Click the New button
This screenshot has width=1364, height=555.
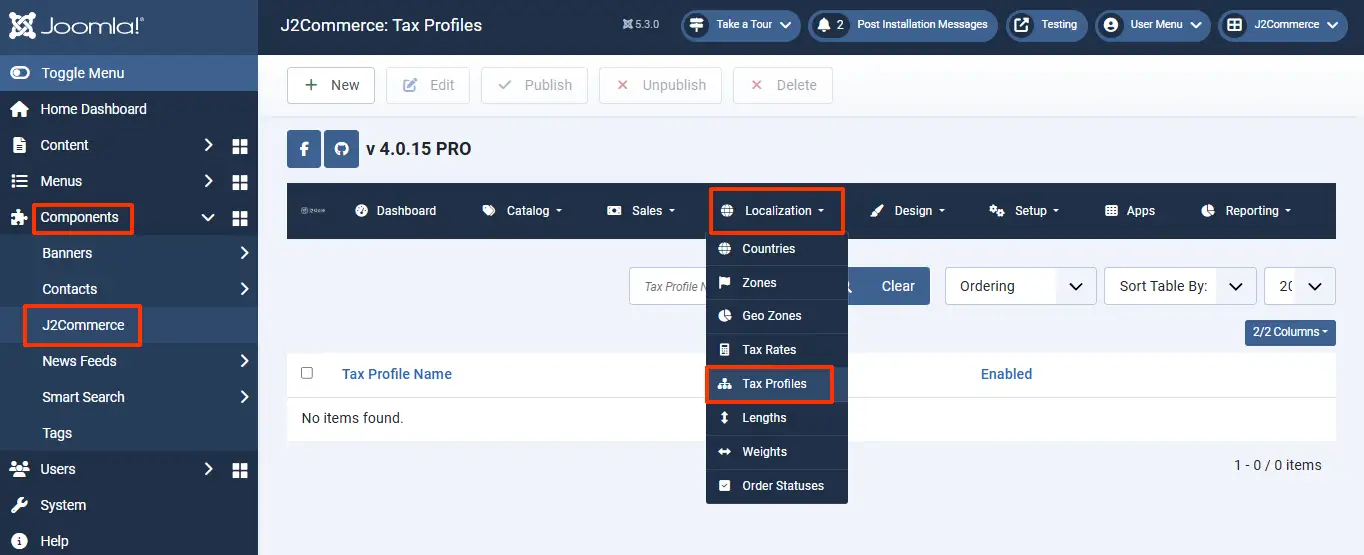pyautogui.click(x=331, y=85)
